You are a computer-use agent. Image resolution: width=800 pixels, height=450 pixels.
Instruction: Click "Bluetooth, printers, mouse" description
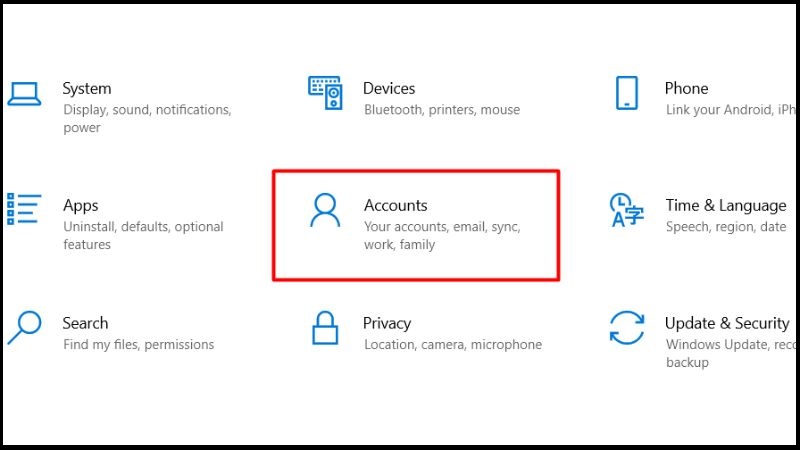point(442,110)
